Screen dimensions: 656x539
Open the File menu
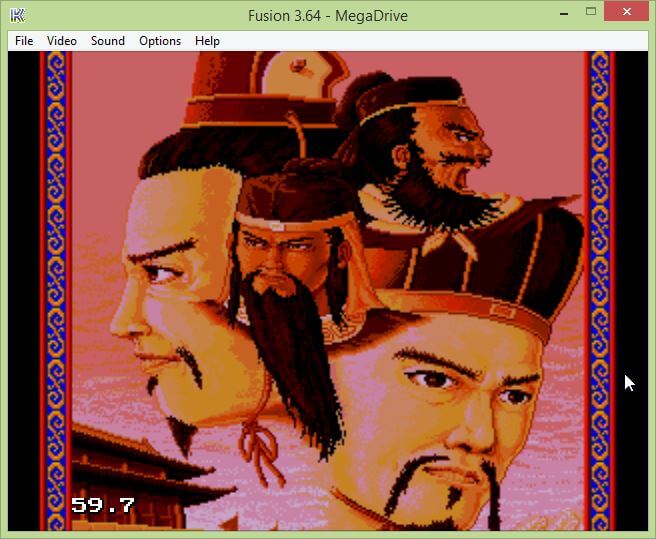point(24,41)
